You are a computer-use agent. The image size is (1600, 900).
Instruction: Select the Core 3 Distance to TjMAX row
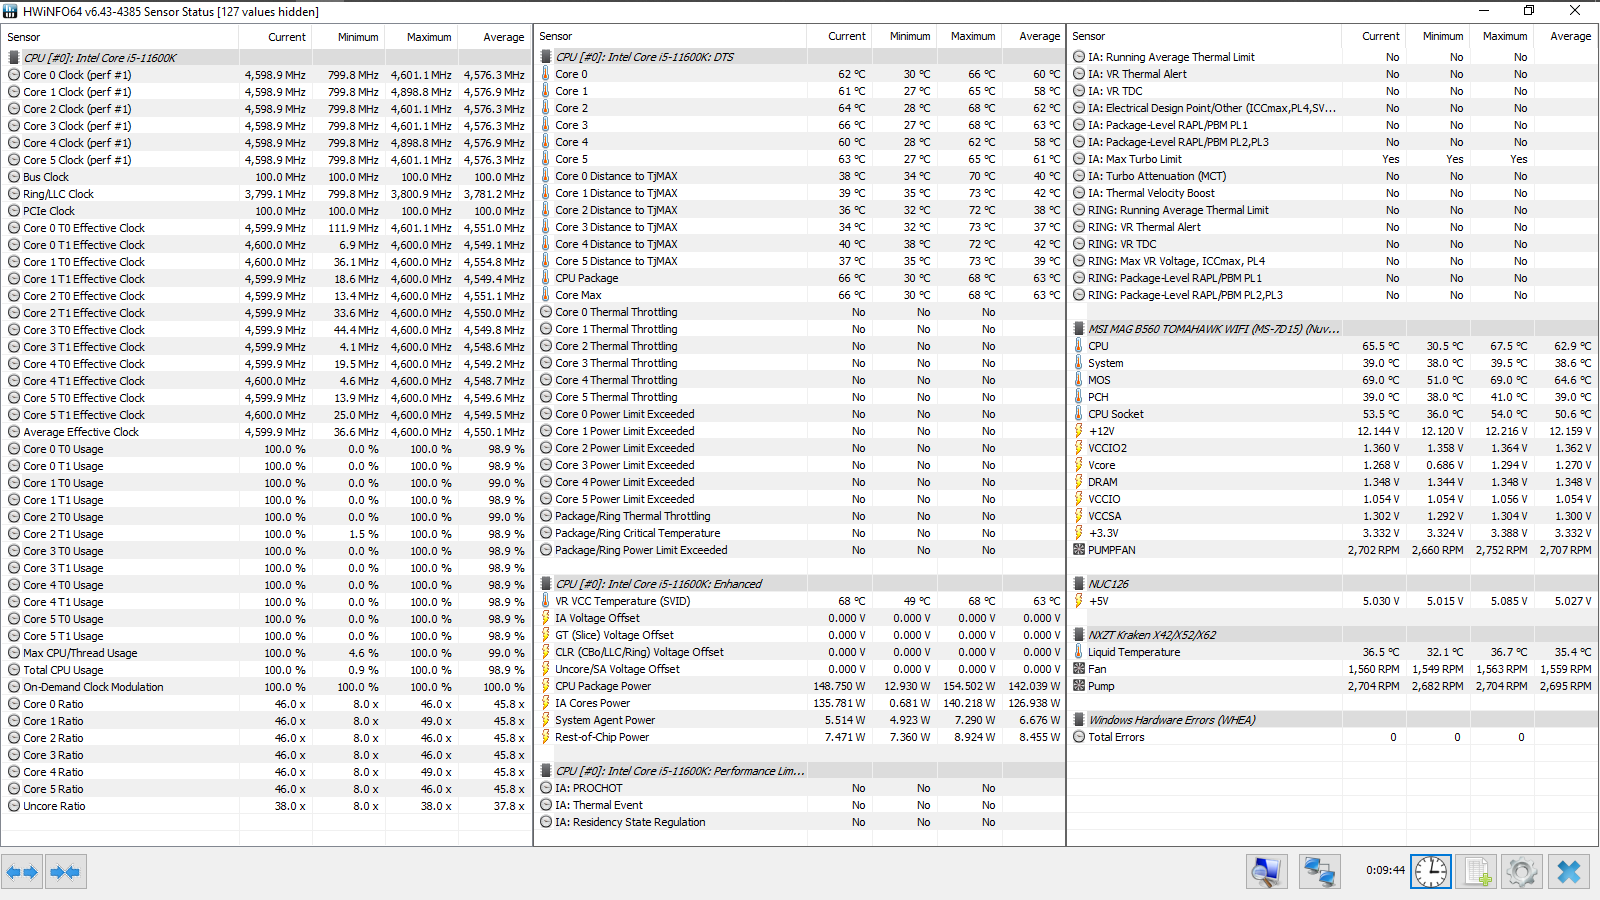[x=800, y=227]
